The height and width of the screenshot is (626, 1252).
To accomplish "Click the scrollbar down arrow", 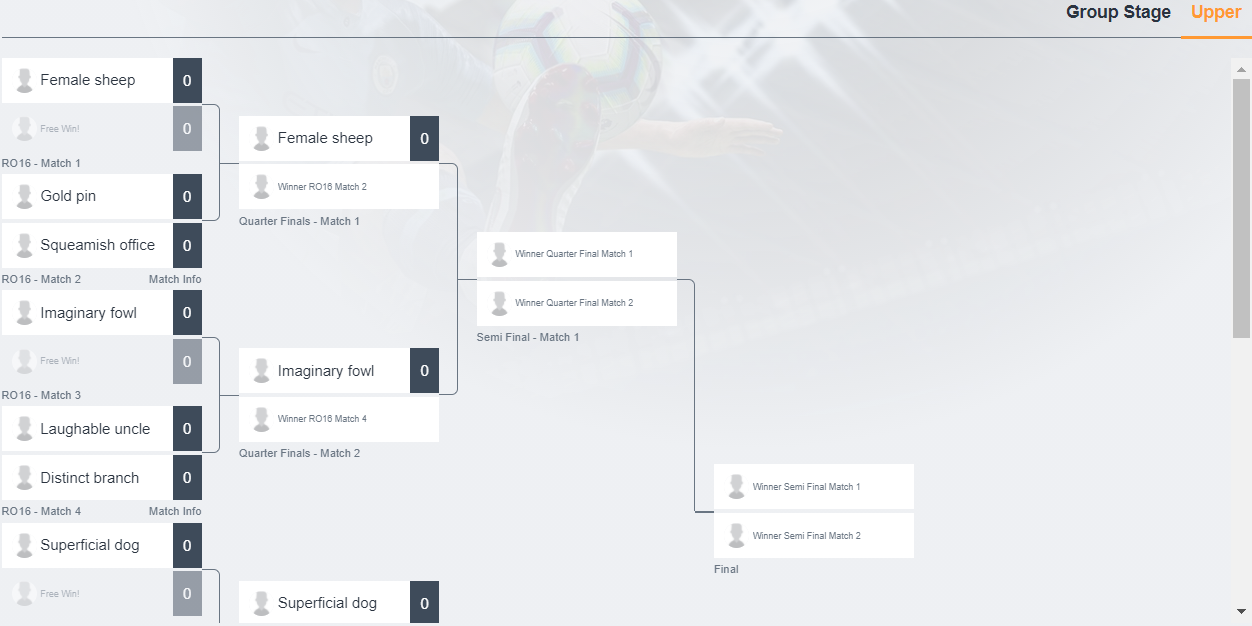I will [x=1241, y=611].
